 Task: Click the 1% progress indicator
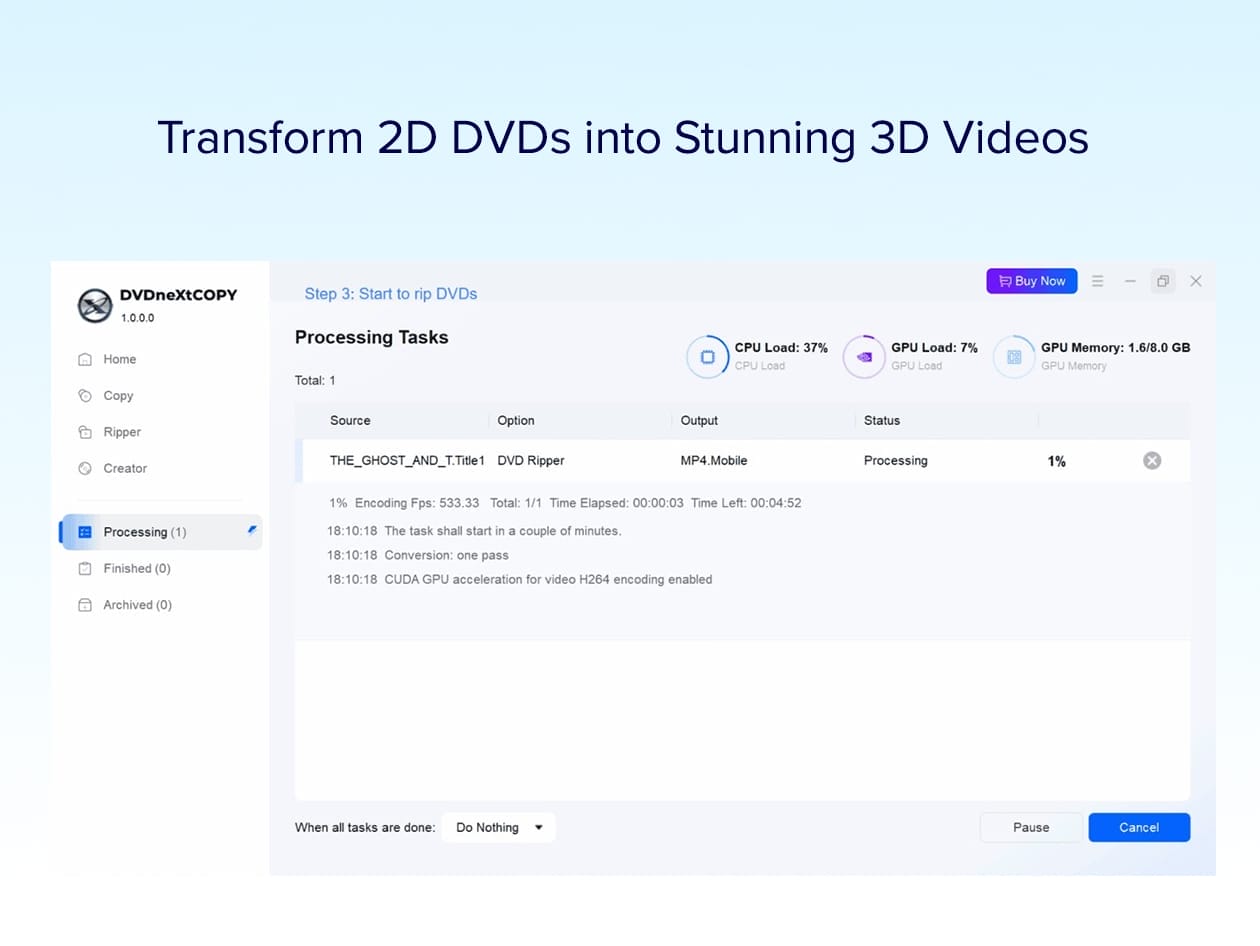(1056, 462)
